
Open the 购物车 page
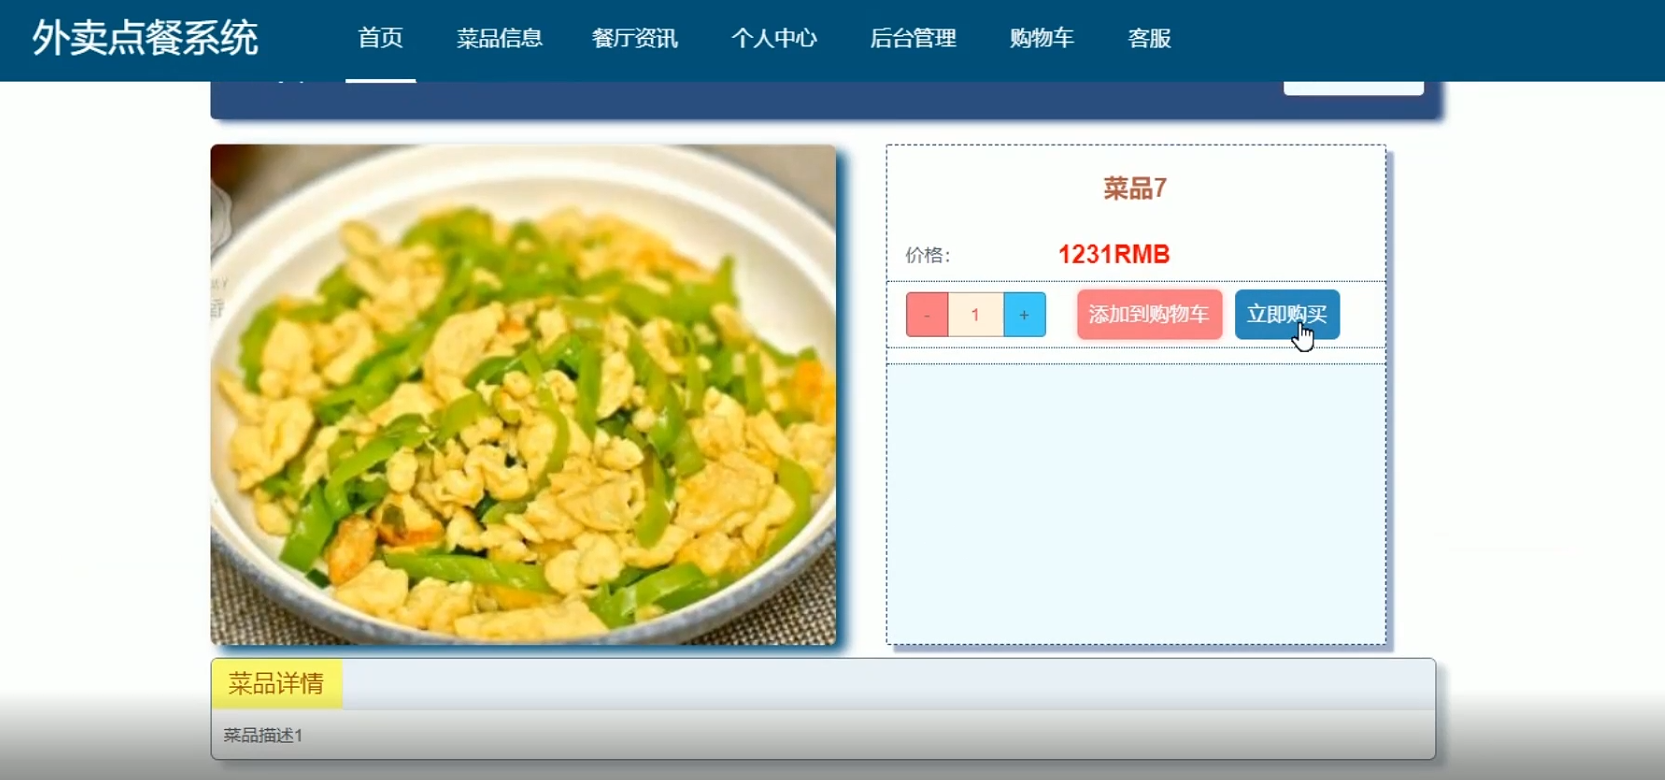1042,38
